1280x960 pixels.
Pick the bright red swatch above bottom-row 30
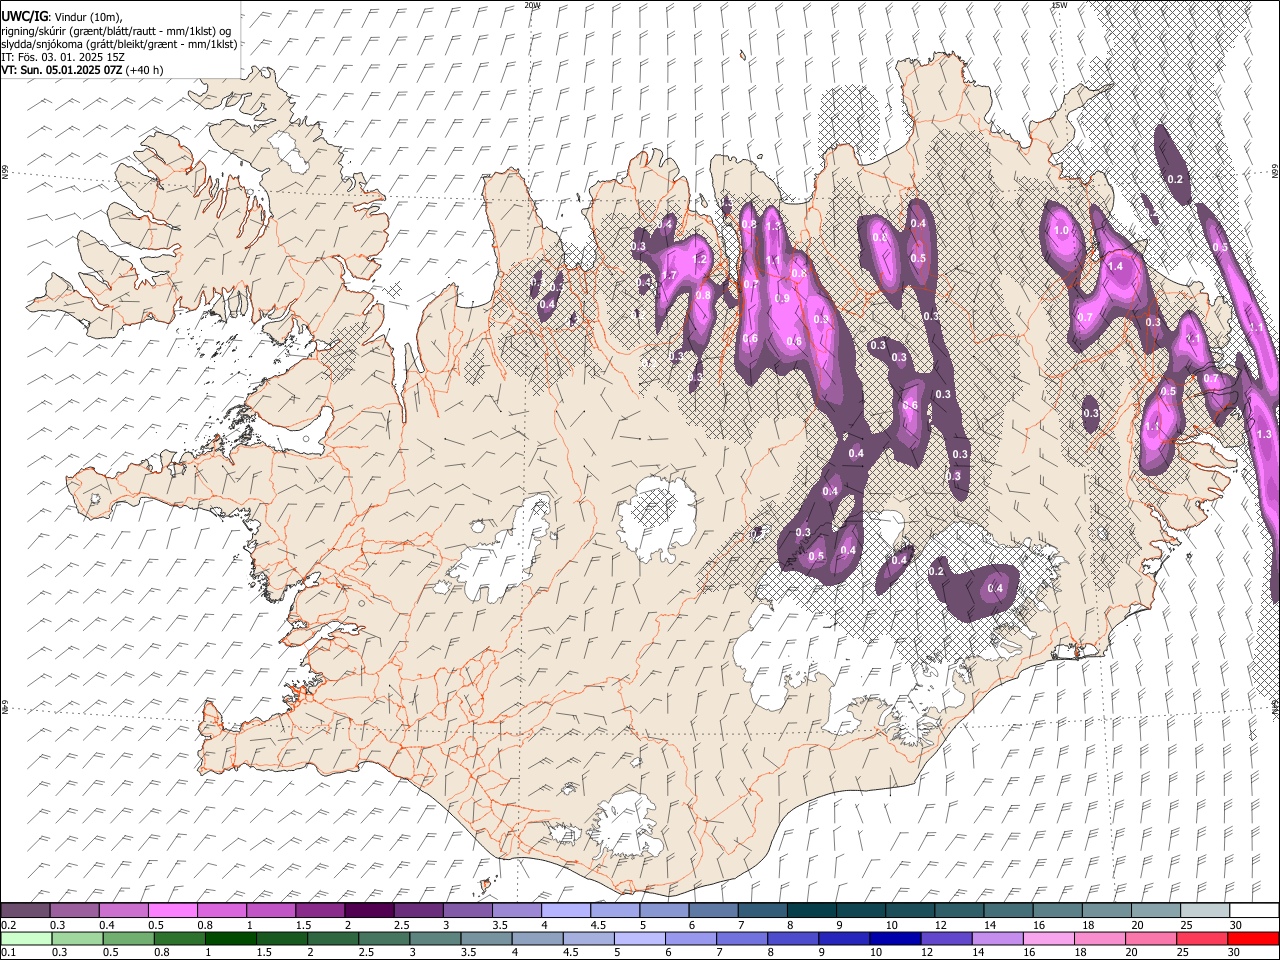[1253, 939]
